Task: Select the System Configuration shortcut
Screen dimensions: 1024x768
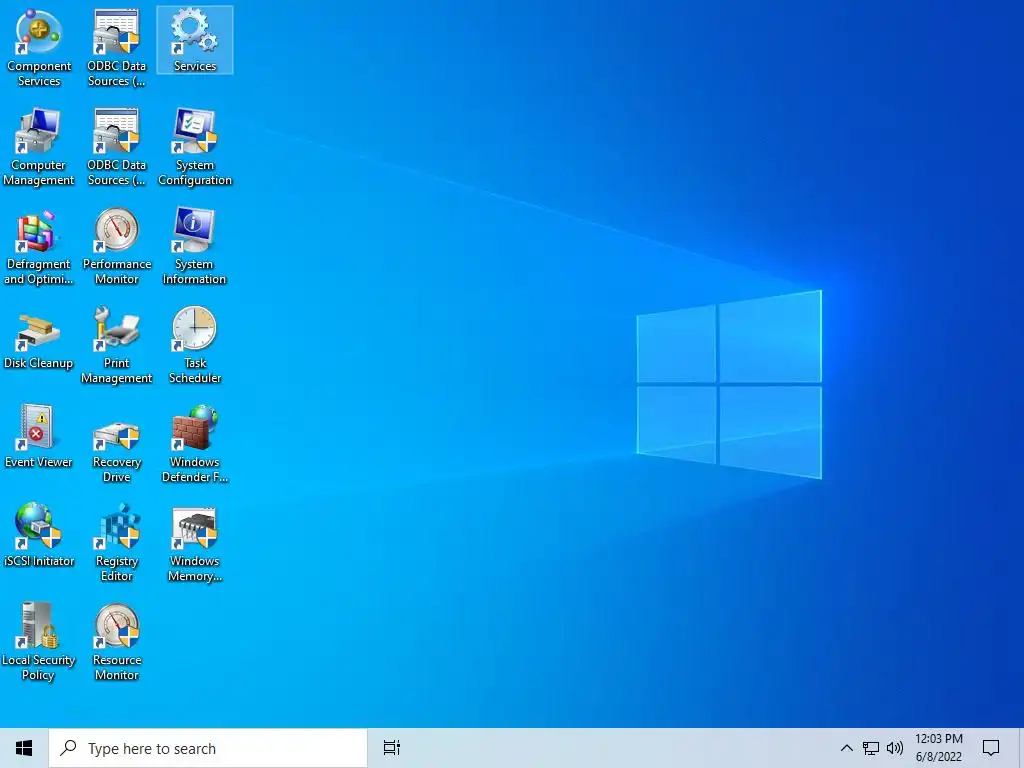Action: [195, 148]
